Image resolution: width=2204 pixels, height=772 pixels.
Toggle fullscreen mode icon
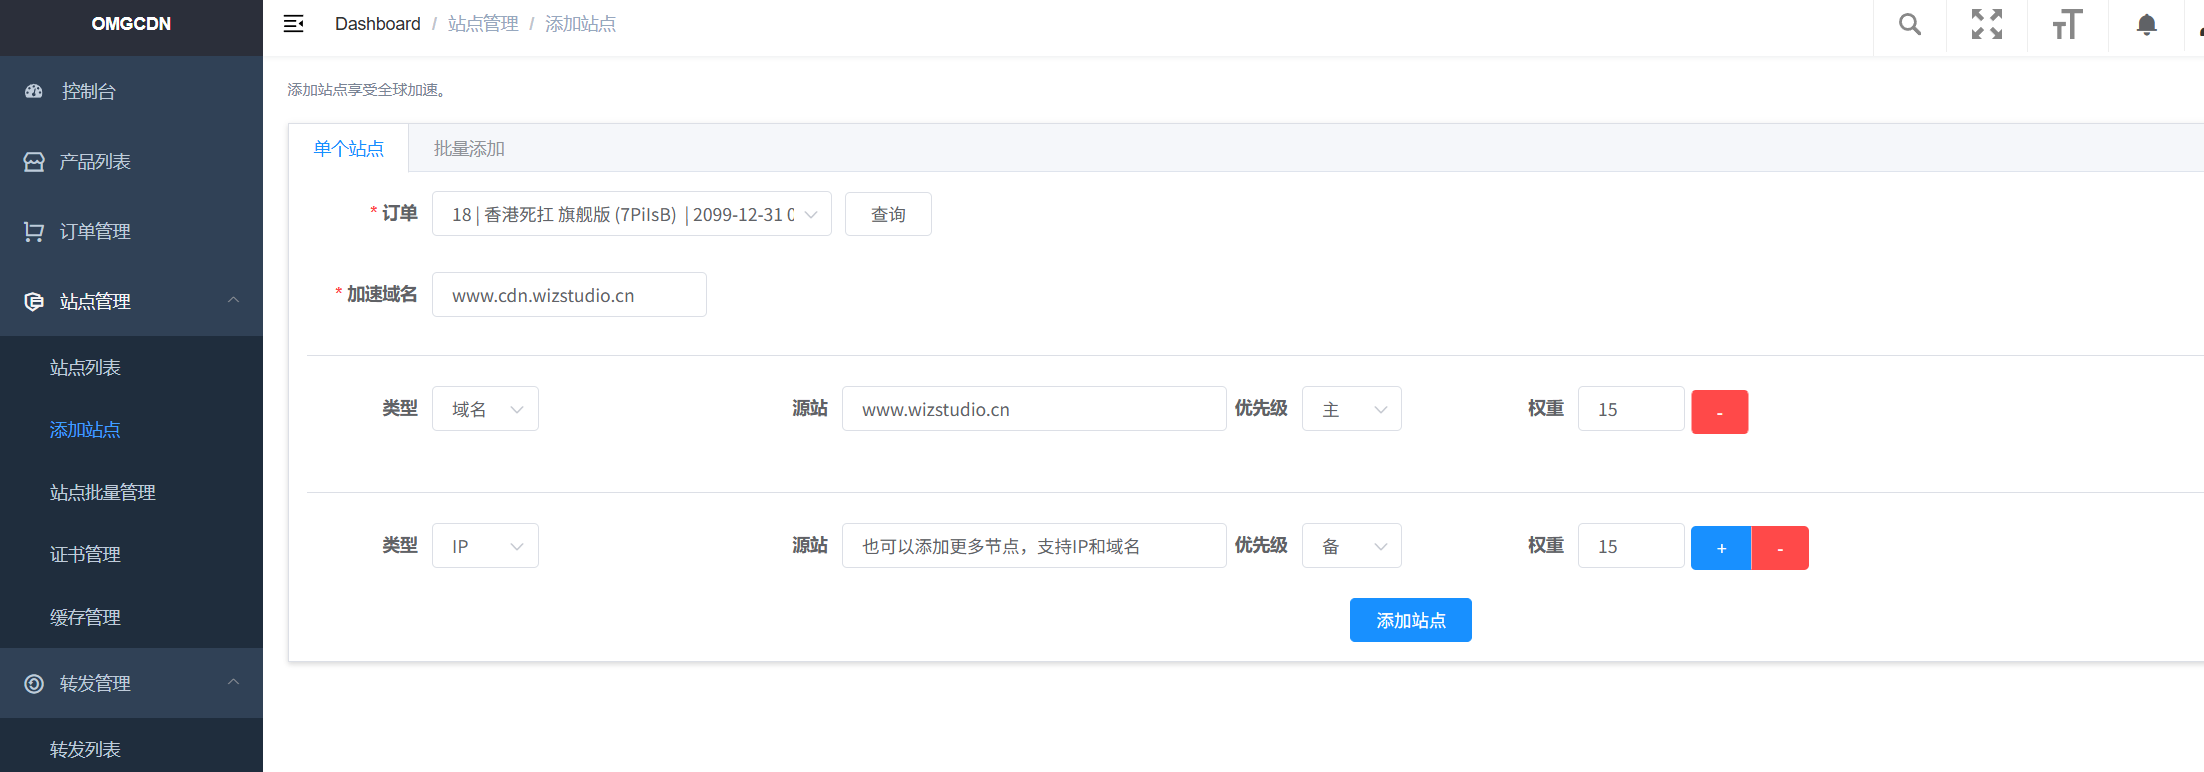(1986, 24)
